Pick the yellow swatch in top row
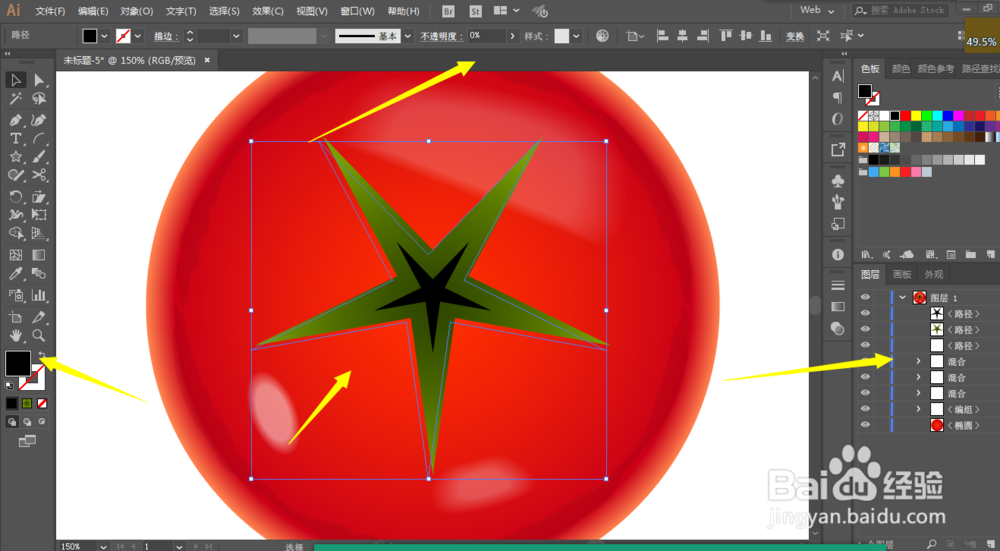Screen dimensions: 1000x551 pyautogui.click(x=916, y=115)
